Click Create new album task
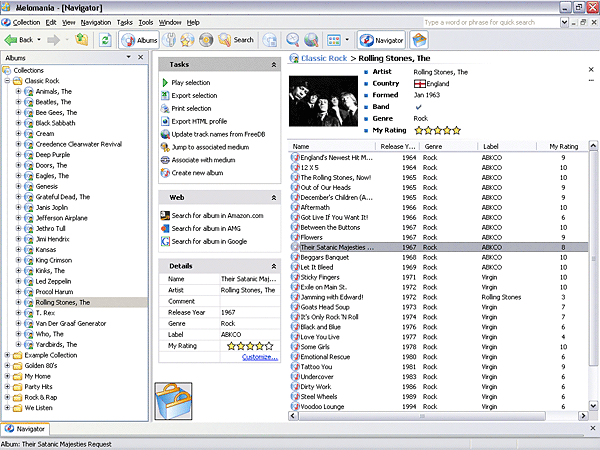This screenshot has height=450, width=600. [x=197, y=173]
